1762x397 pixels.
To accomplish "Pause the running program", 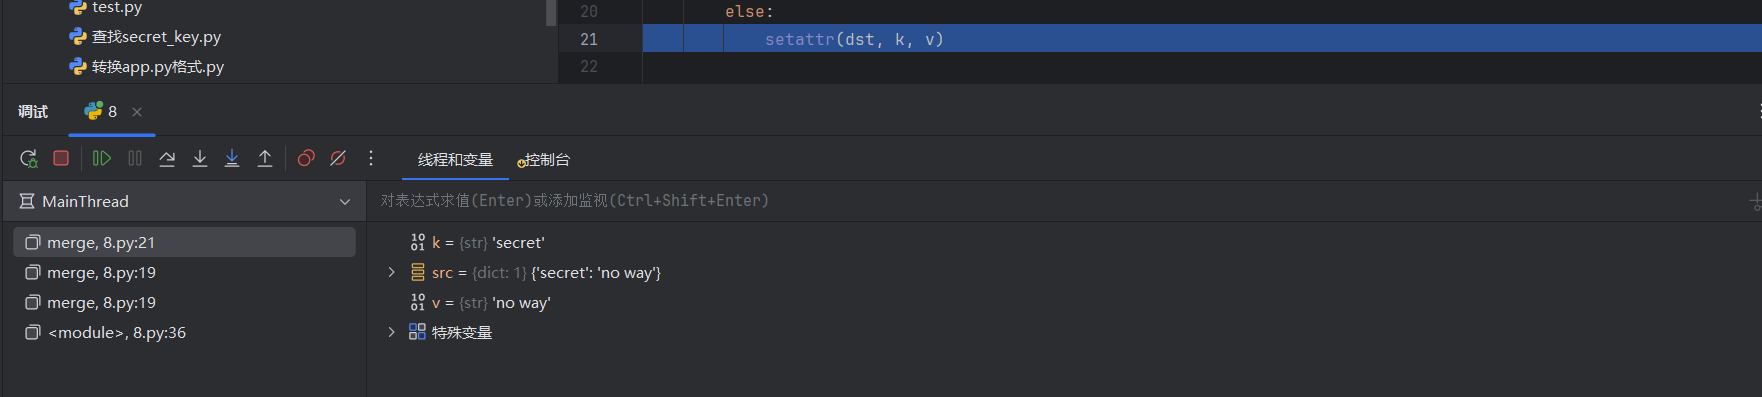I will (135, 158).
